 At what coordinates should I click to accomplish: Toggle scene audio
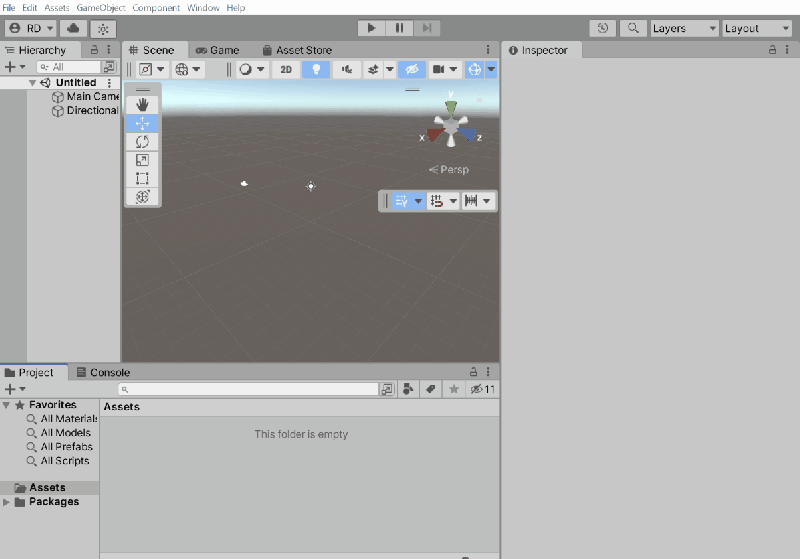(x=346, y=69)
